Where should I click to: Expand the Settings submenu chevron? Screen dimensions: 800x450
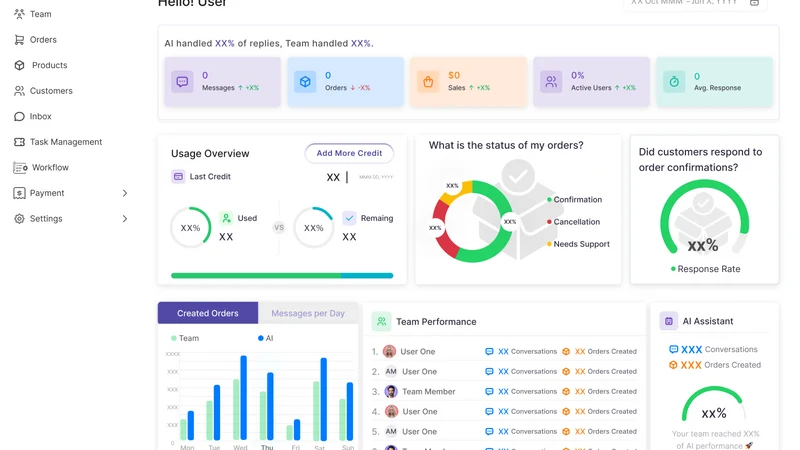click(x=125, y=218)
